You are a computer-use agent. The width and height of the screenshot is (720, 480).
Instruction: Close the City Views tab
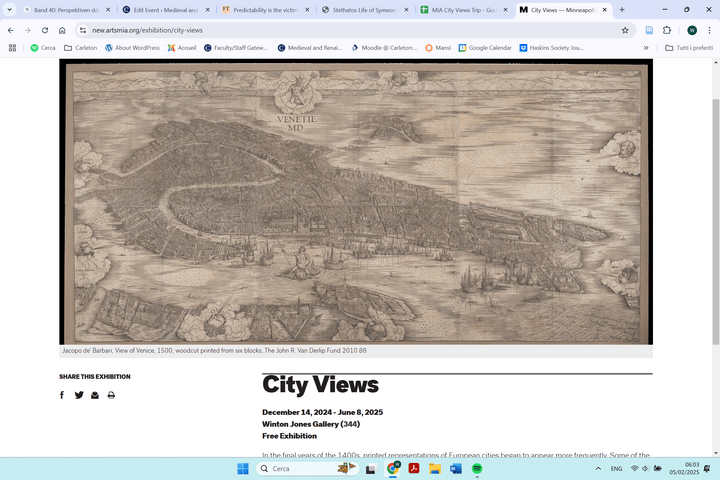(604, 10)
